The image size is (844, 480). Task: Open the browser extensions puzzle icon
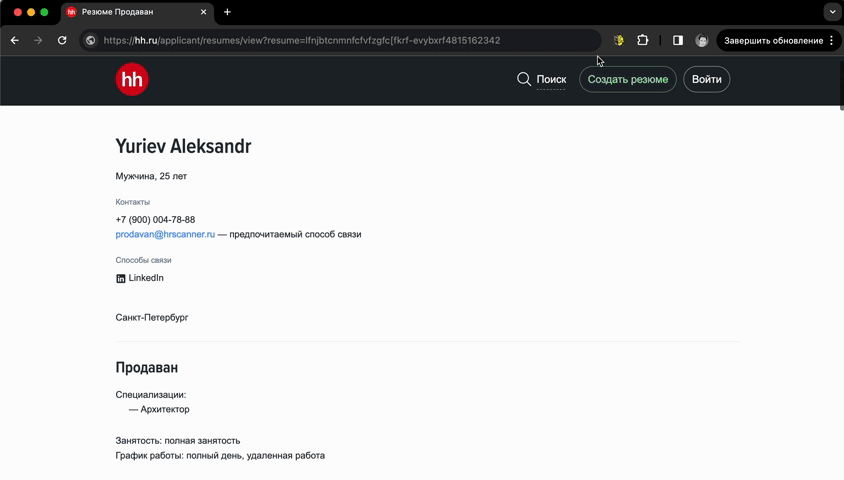point(643,41)
